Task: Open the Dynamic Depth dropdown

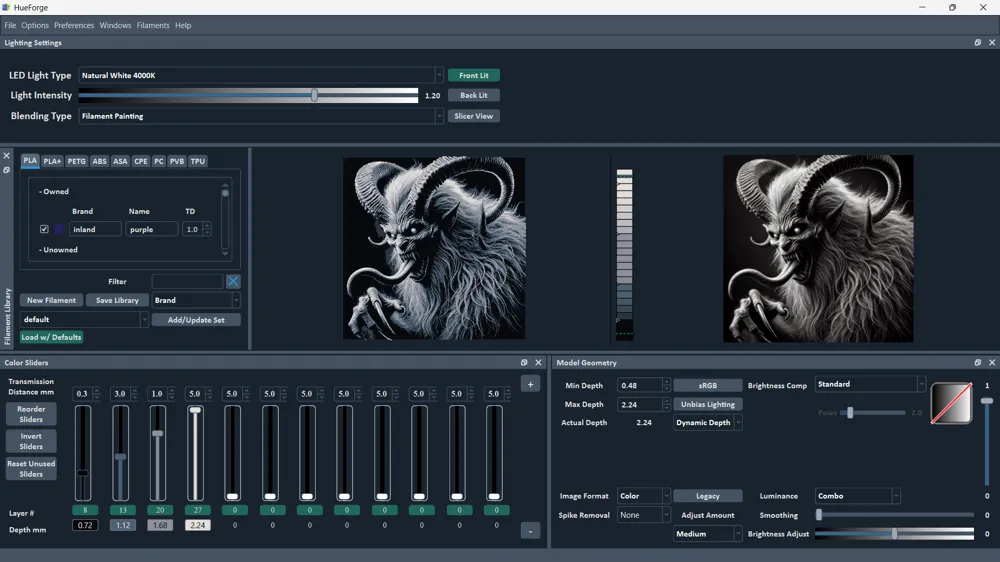Action: [x=708, y=422]
